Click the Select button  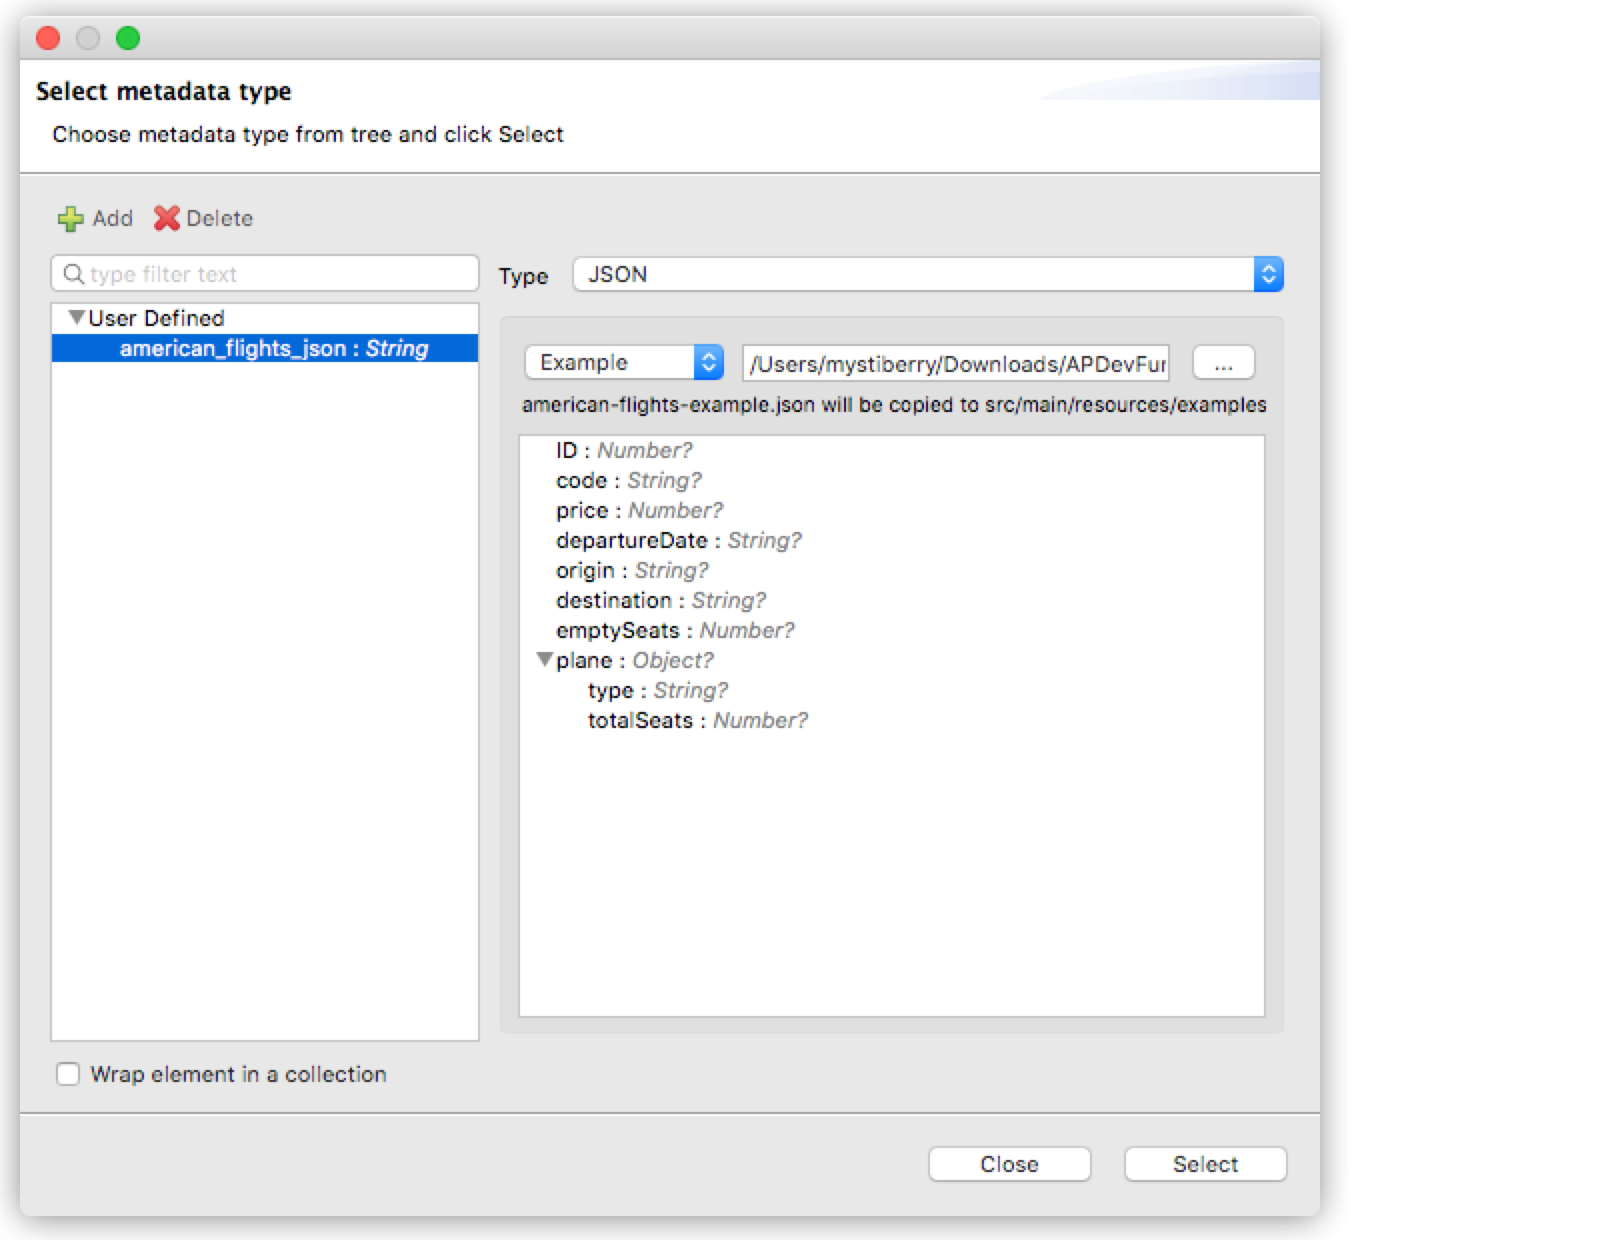point(1205,1163)
